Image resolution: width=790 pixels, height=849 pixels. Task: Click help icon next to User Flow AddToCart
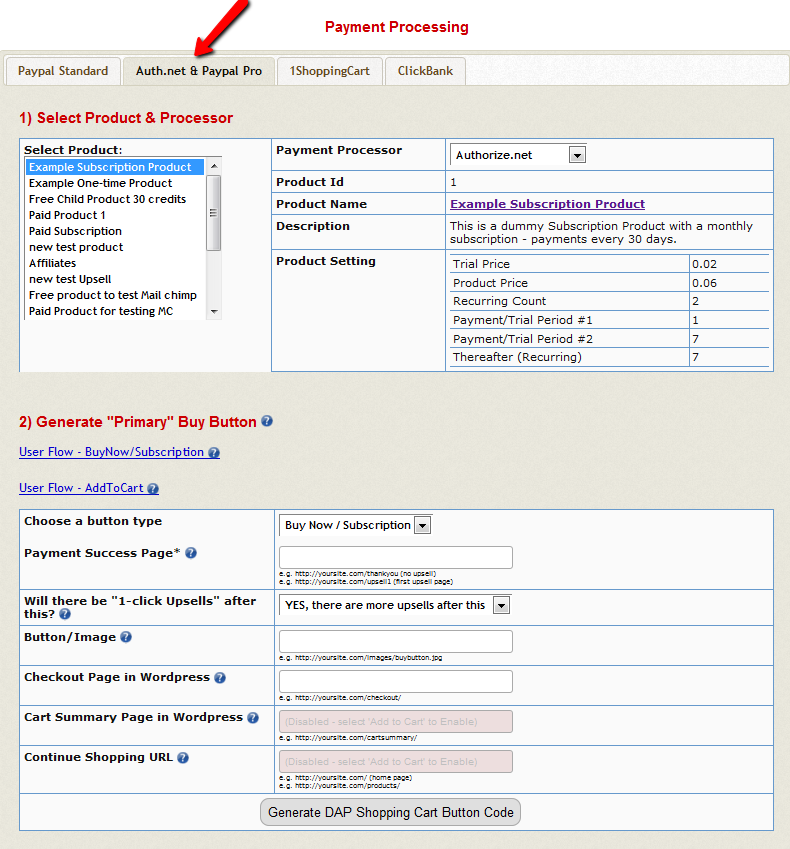(x=153, y=489)
